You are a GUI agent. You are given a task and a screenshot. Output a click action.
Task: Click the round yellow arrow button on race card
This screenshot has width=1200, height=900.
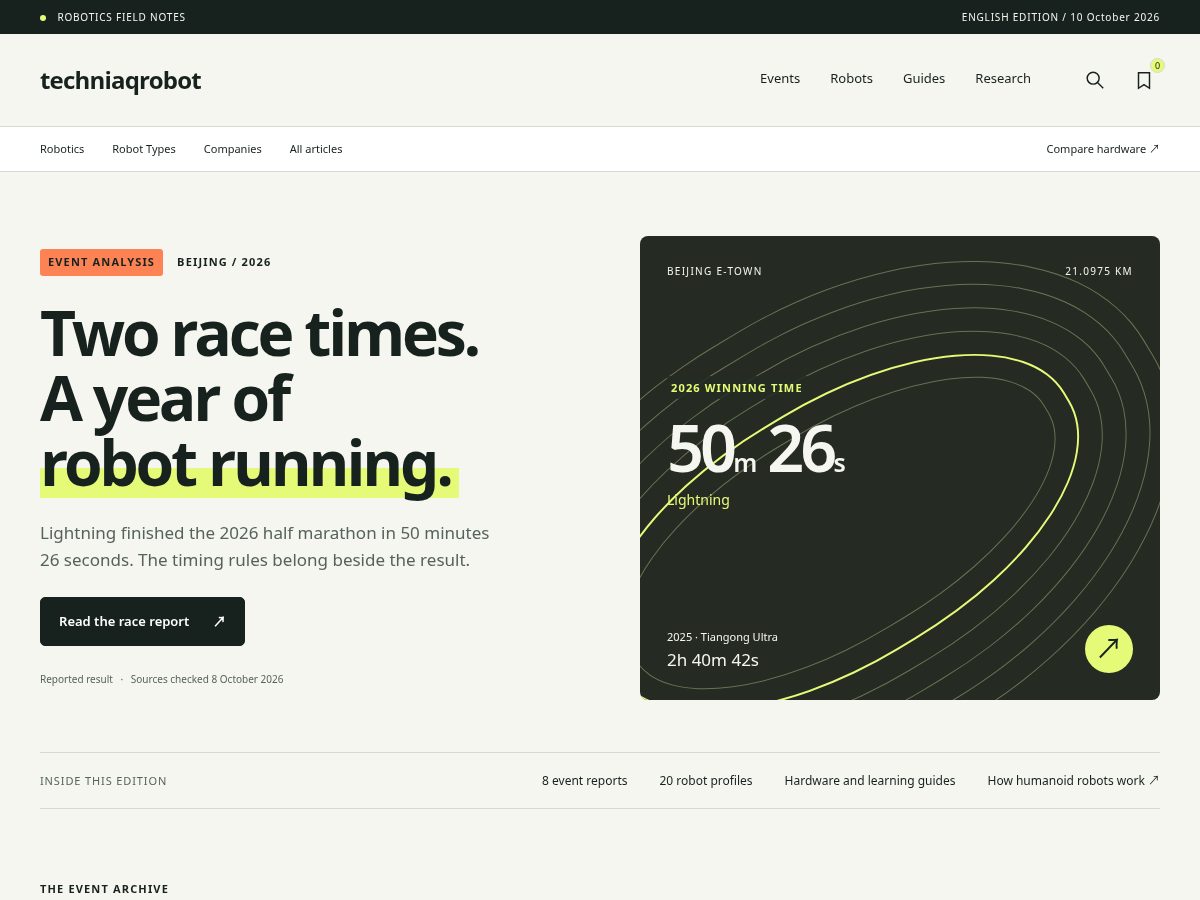tap(1109, 649)
